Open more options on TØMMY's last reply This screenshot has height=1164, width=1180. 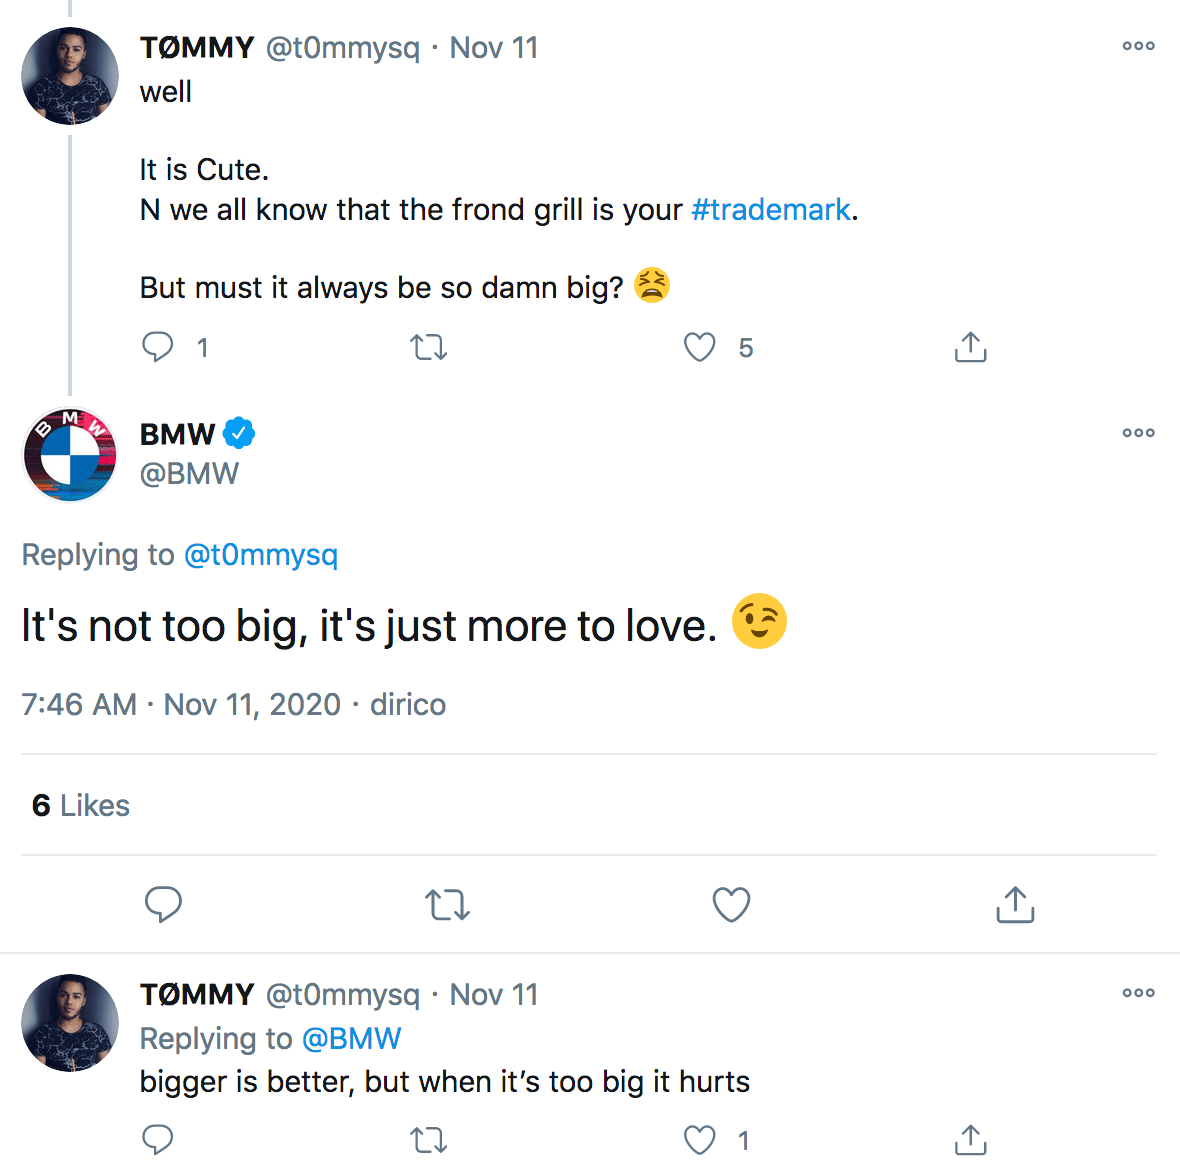[x=1138, y=993]
